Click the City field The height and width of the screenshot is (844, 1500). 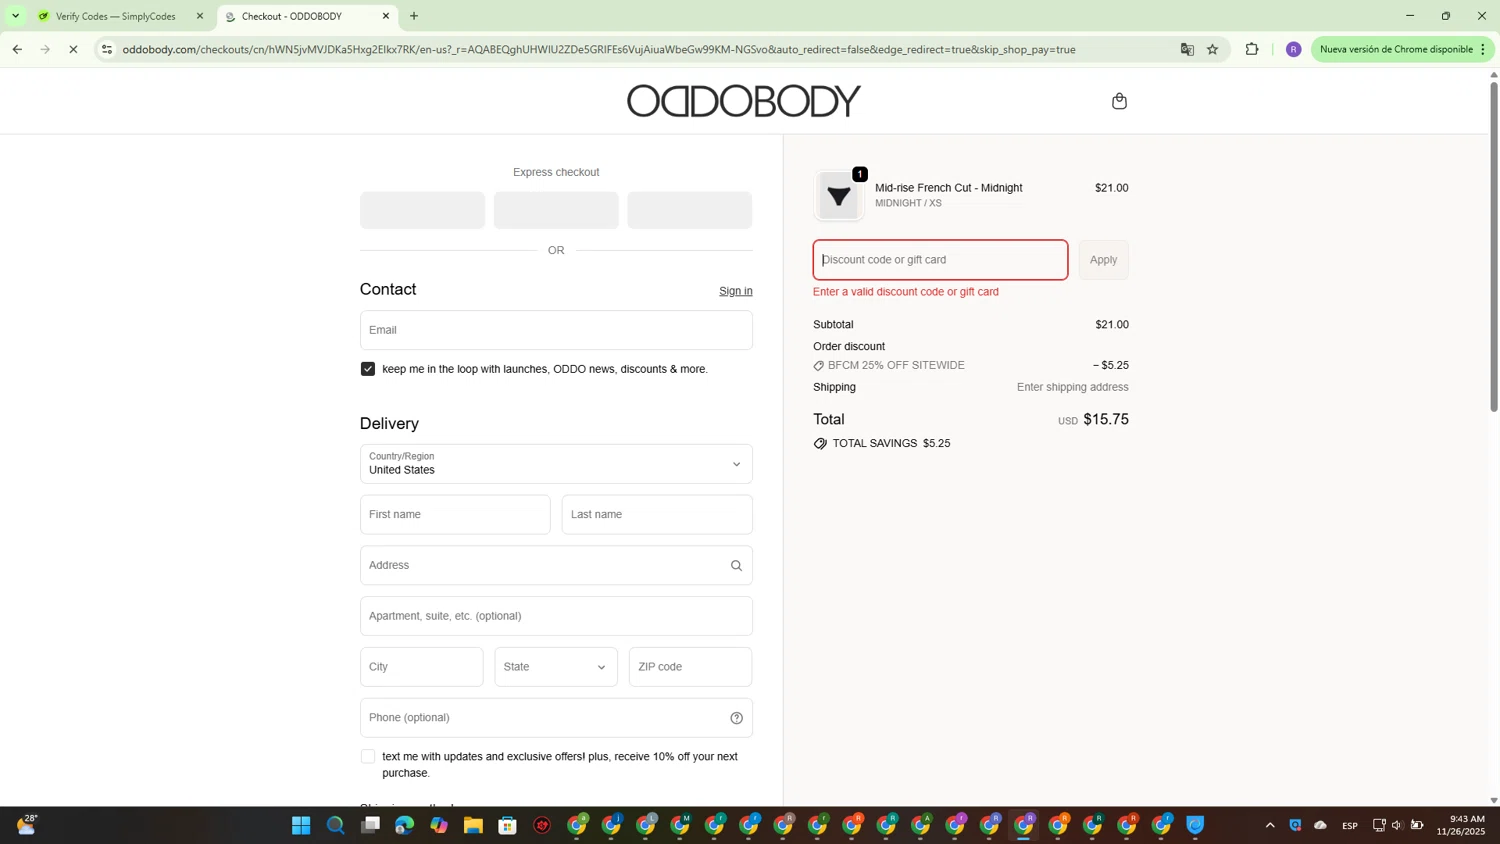click(421, 667)
